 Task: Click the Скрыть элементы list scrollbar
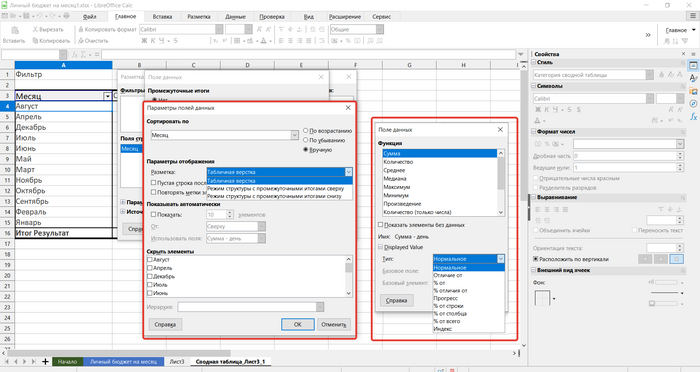349,276
